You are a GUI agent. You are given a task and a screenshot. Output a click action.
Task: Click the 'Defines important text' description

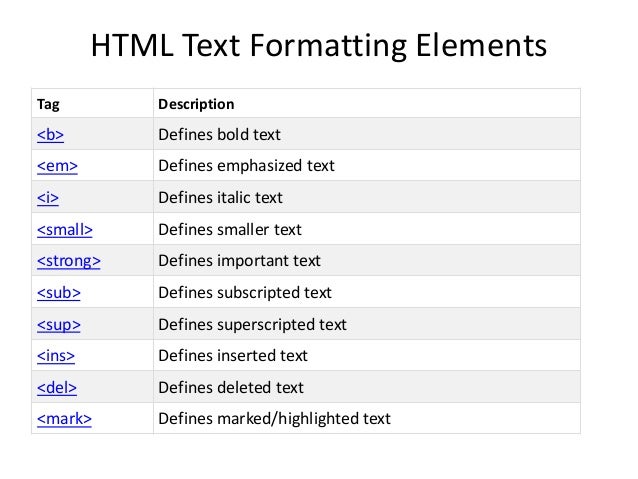(239, 261)
